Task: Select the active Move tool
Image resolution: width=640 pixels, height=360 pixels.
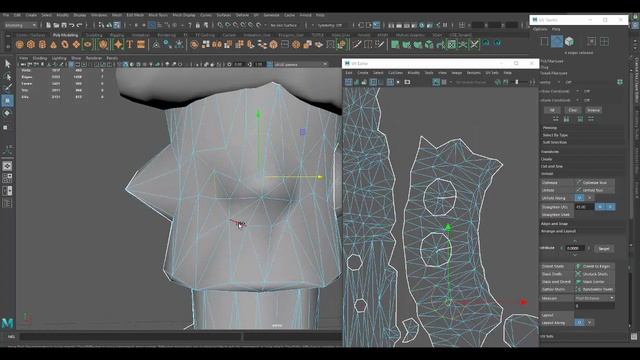Action: tap(7, 100)
